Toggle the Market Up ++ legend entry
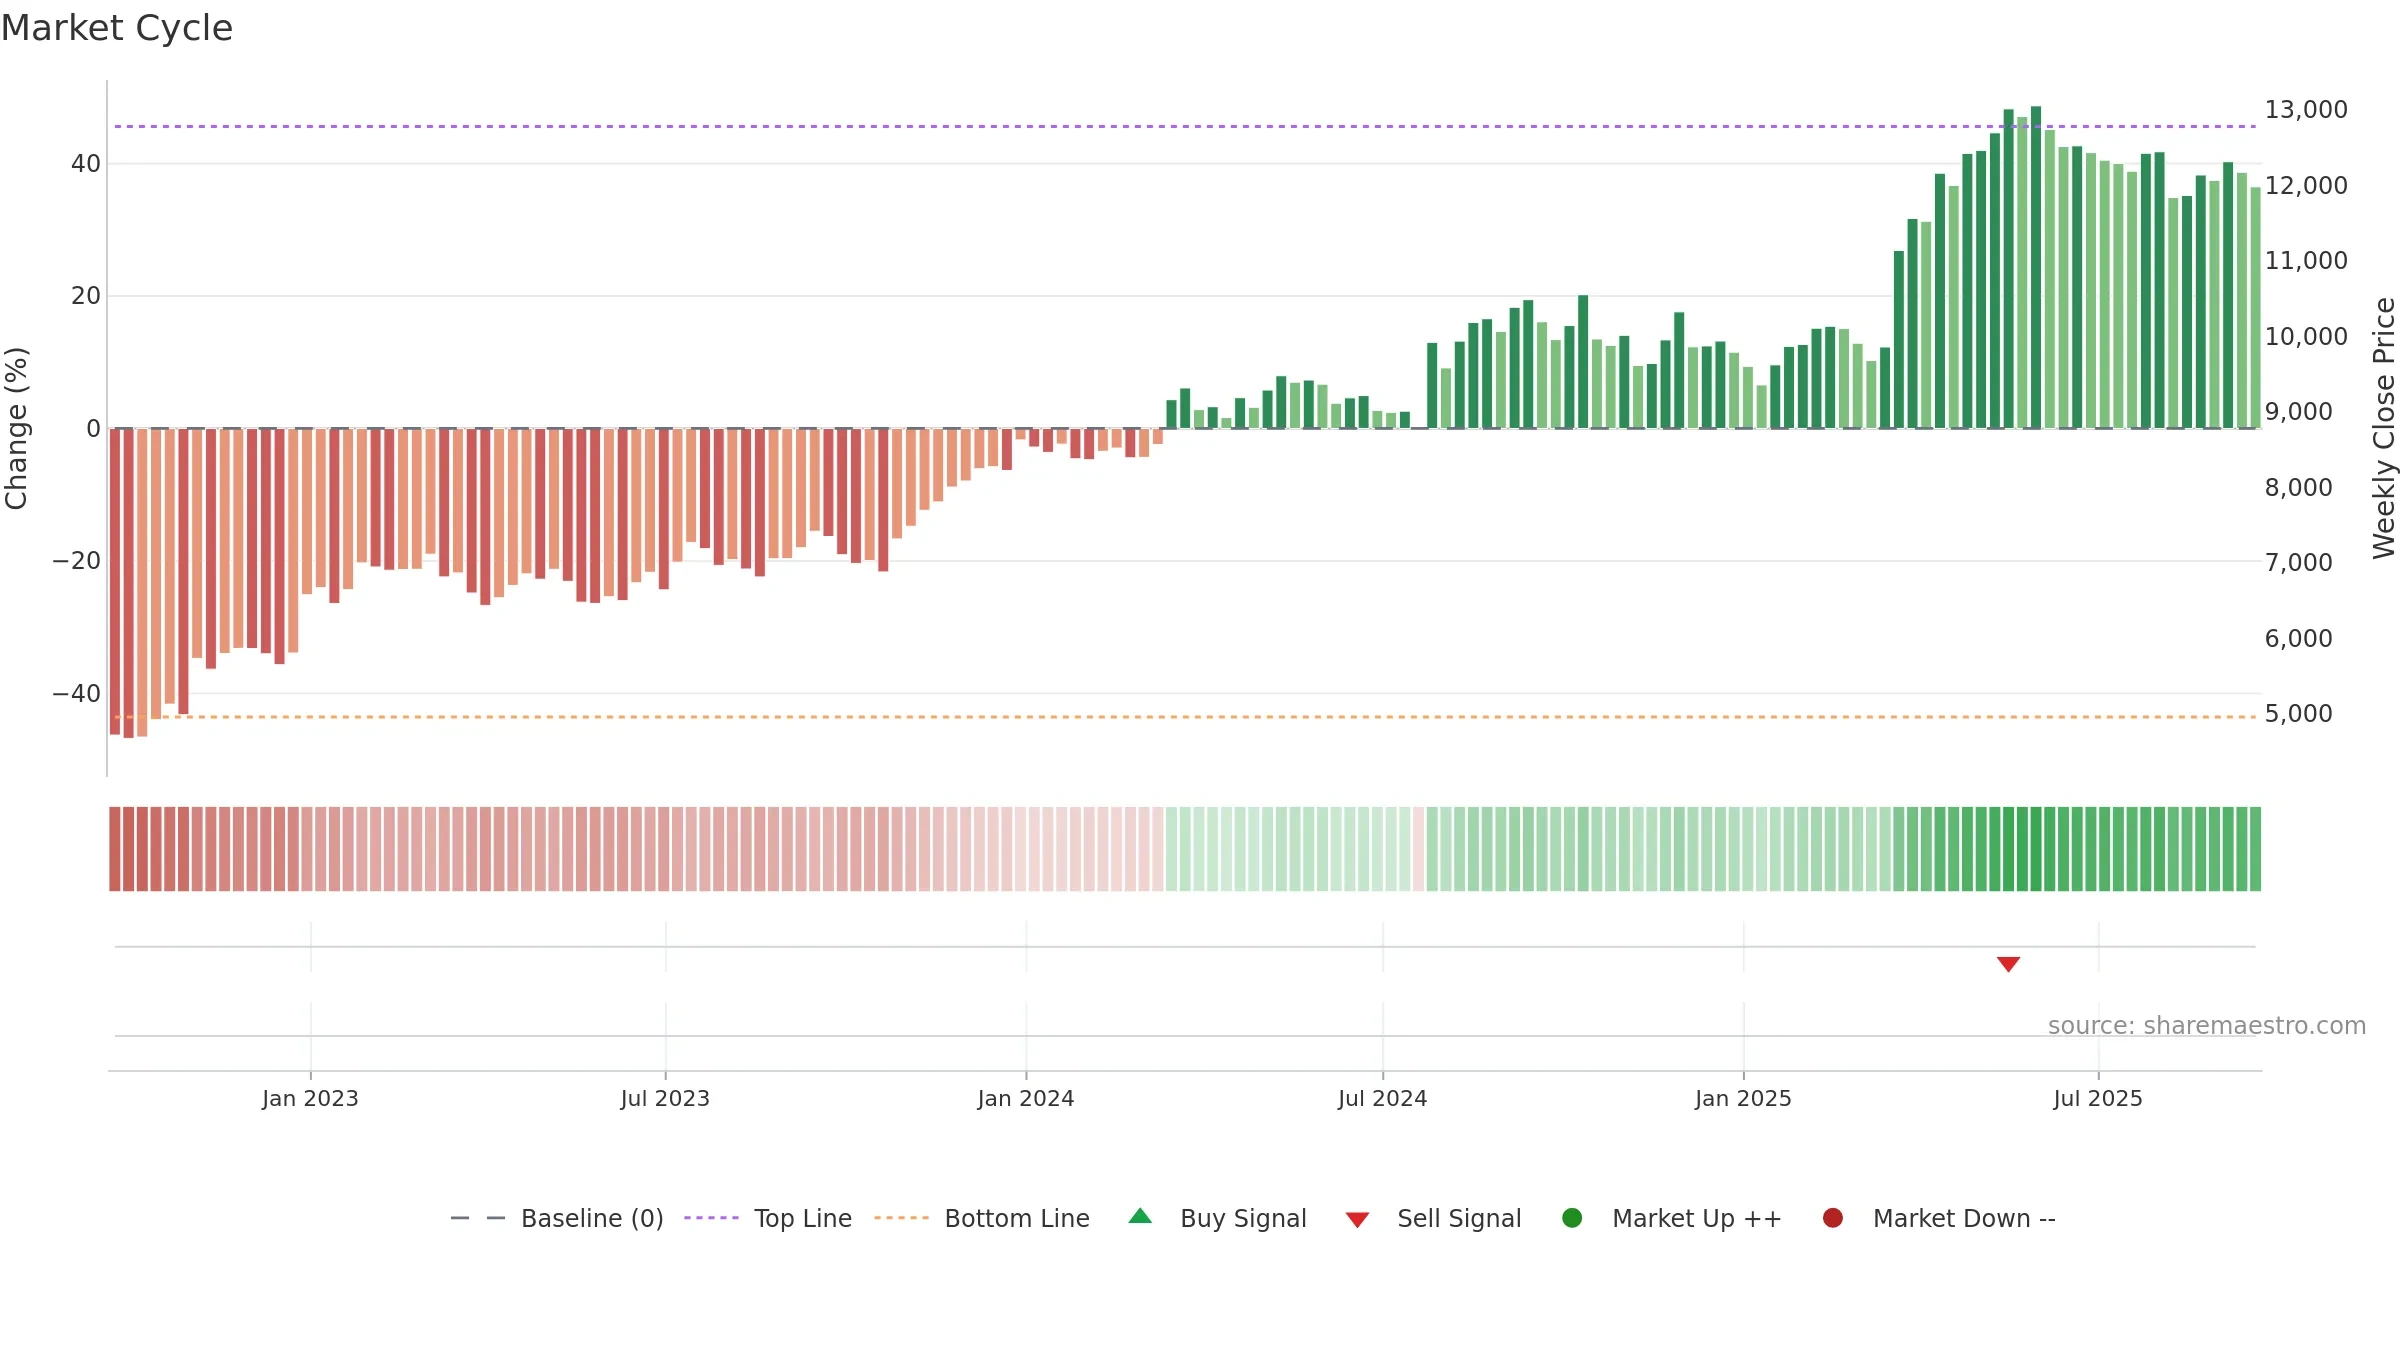This screenshot has height=1350, width=2400. click(x=1671, y=1218)
